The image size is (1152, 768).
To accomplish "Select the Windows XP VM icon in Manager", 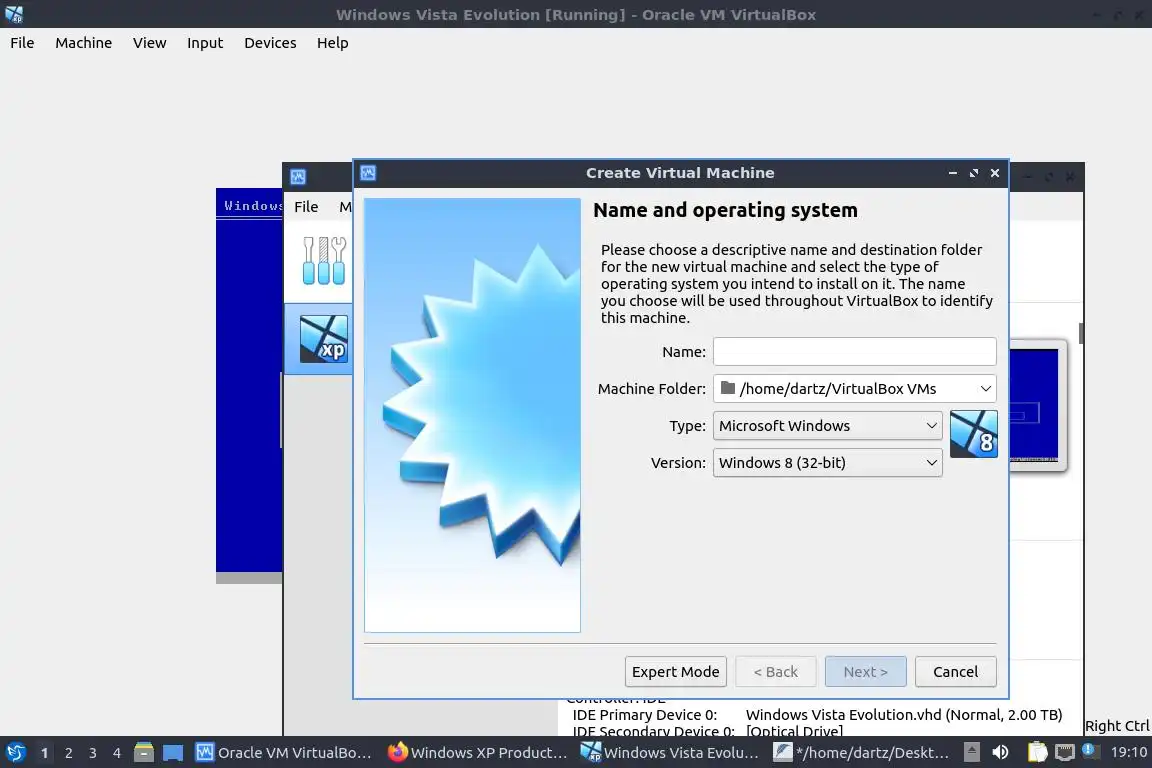I will tap(323, 339).
